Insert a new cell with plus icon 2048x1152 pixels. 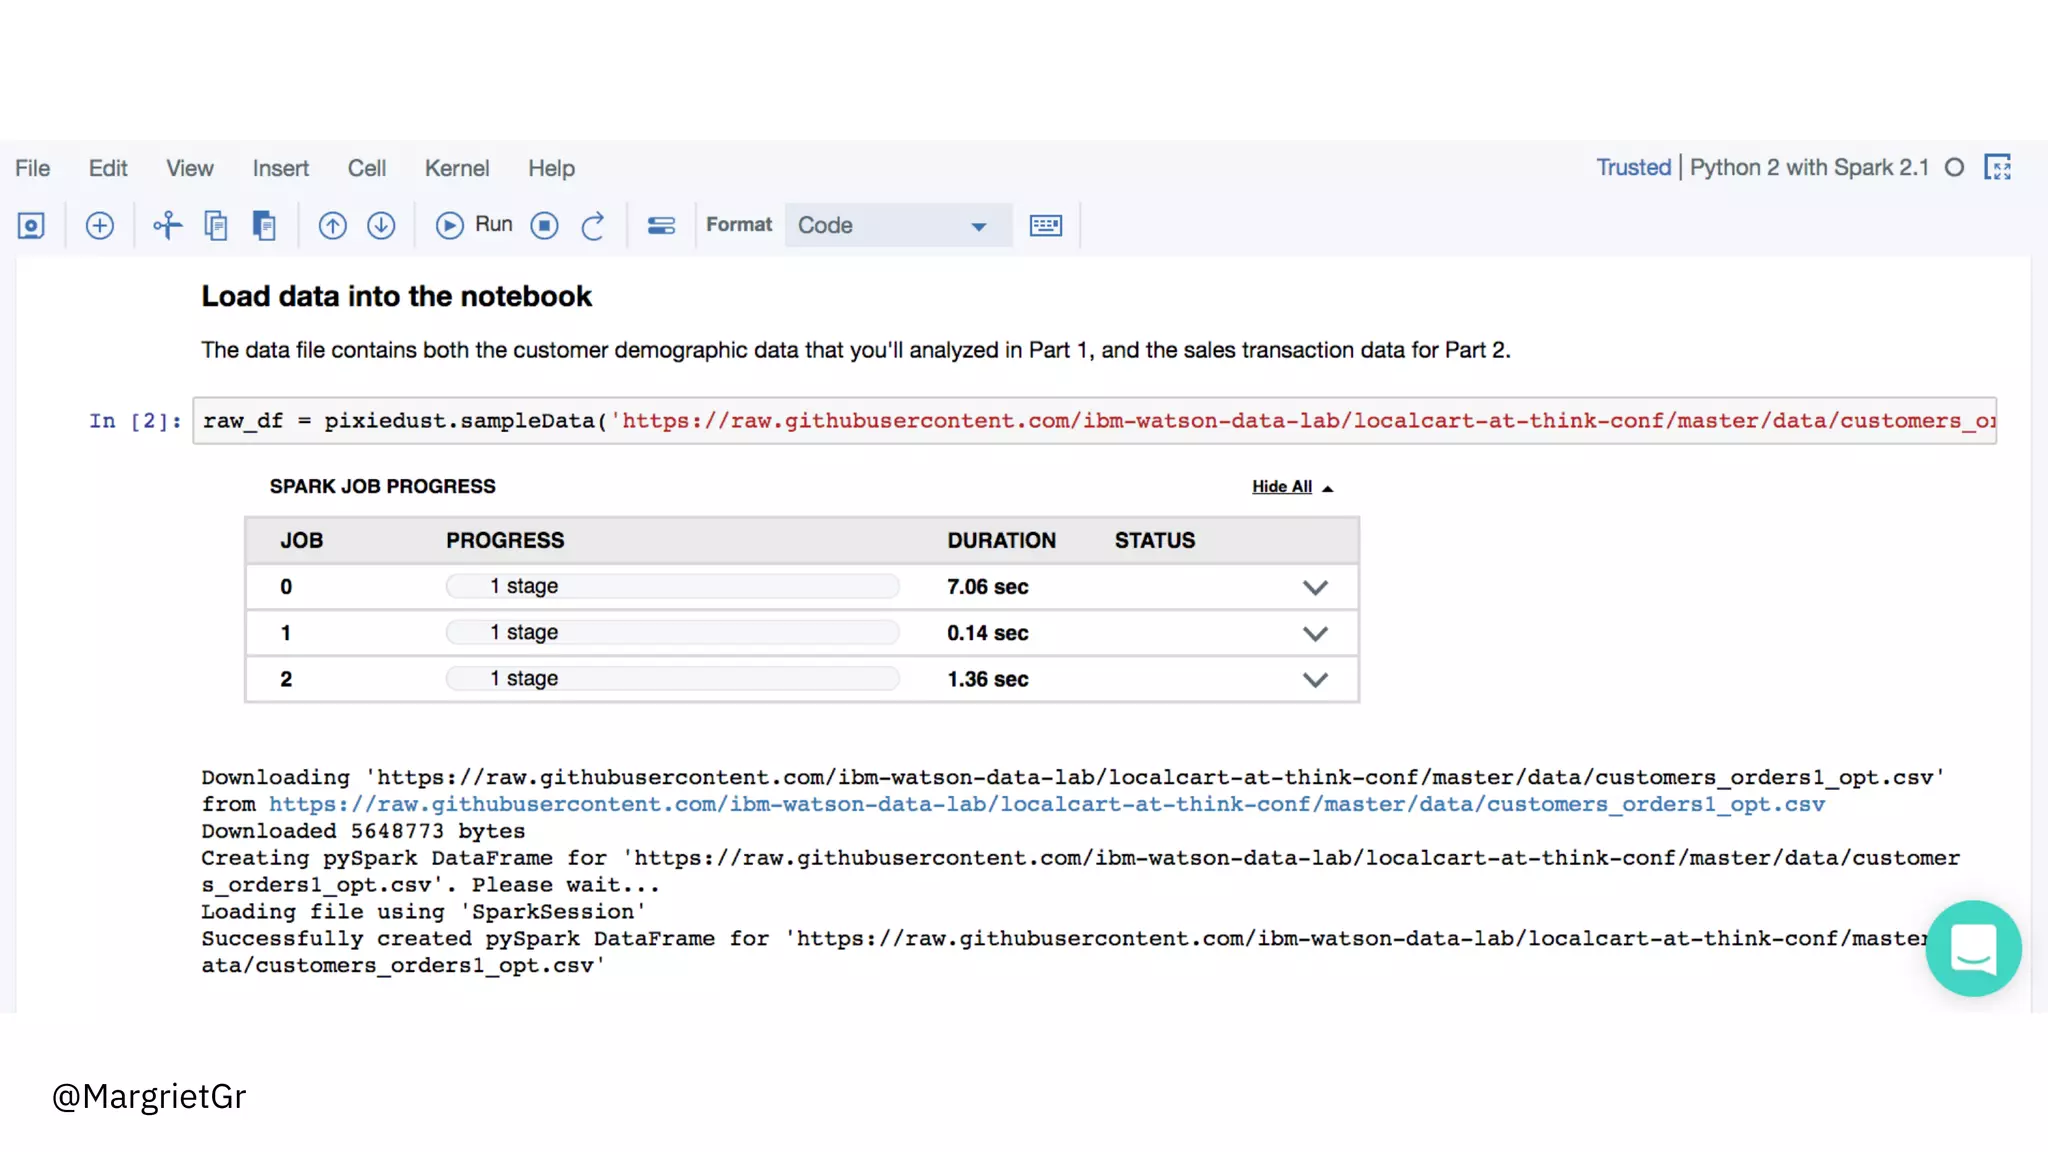(99, 226)
